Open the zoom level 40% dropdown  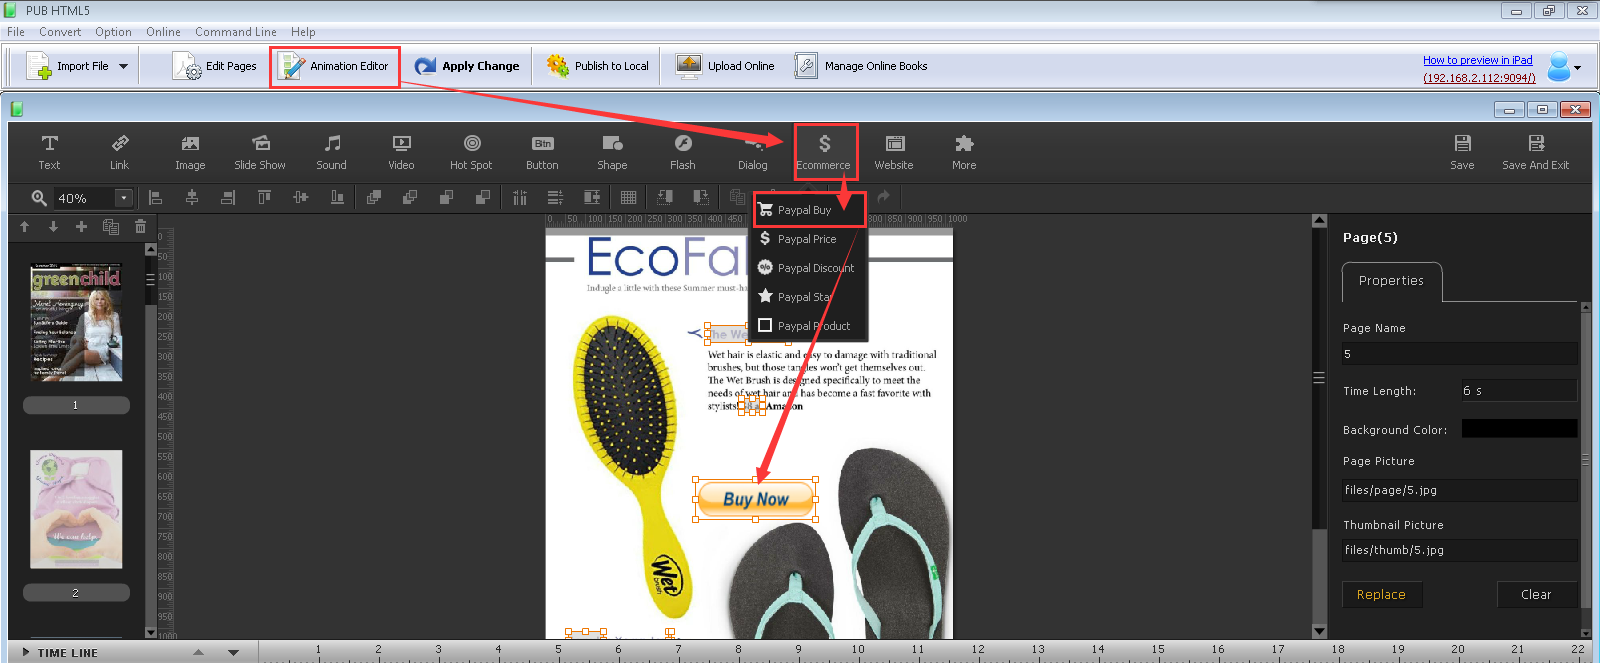[x=124, y=198]
